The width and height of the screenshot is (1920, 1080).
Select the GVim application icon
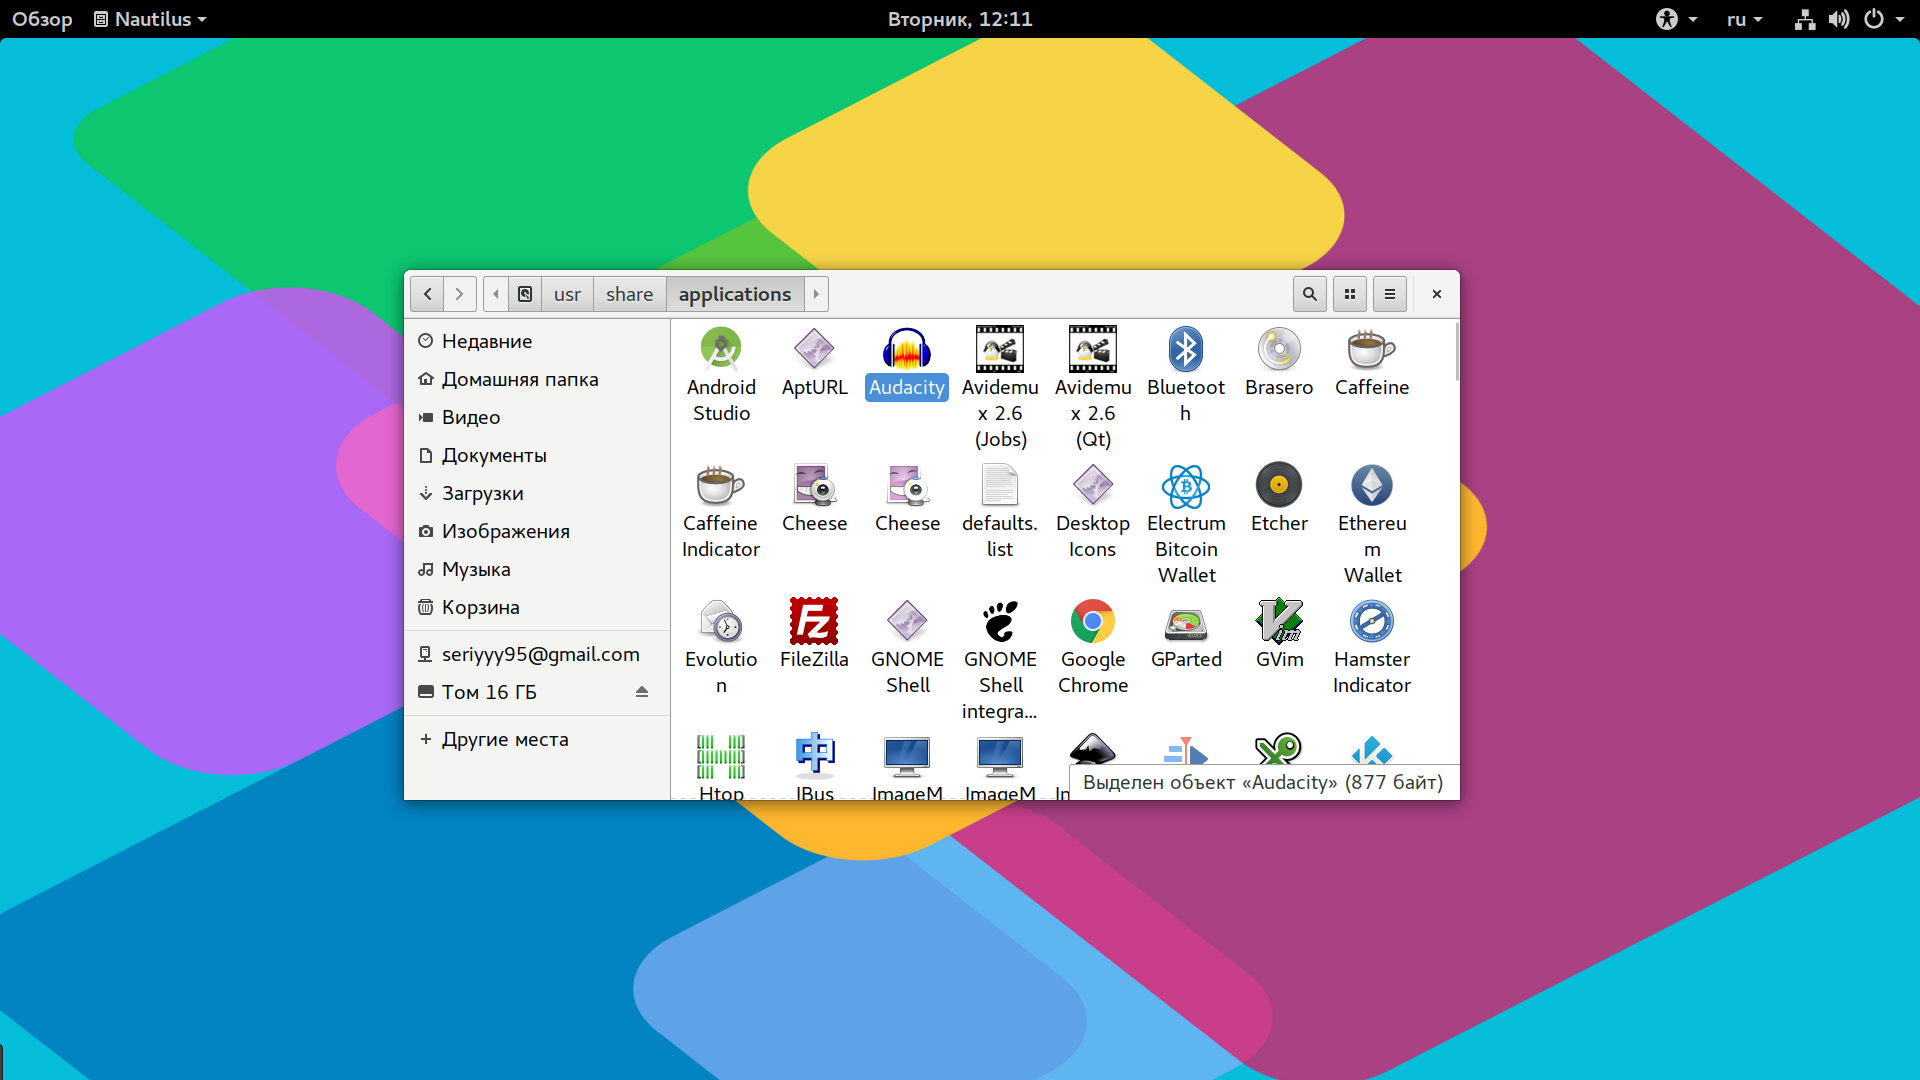(1279, 621)
